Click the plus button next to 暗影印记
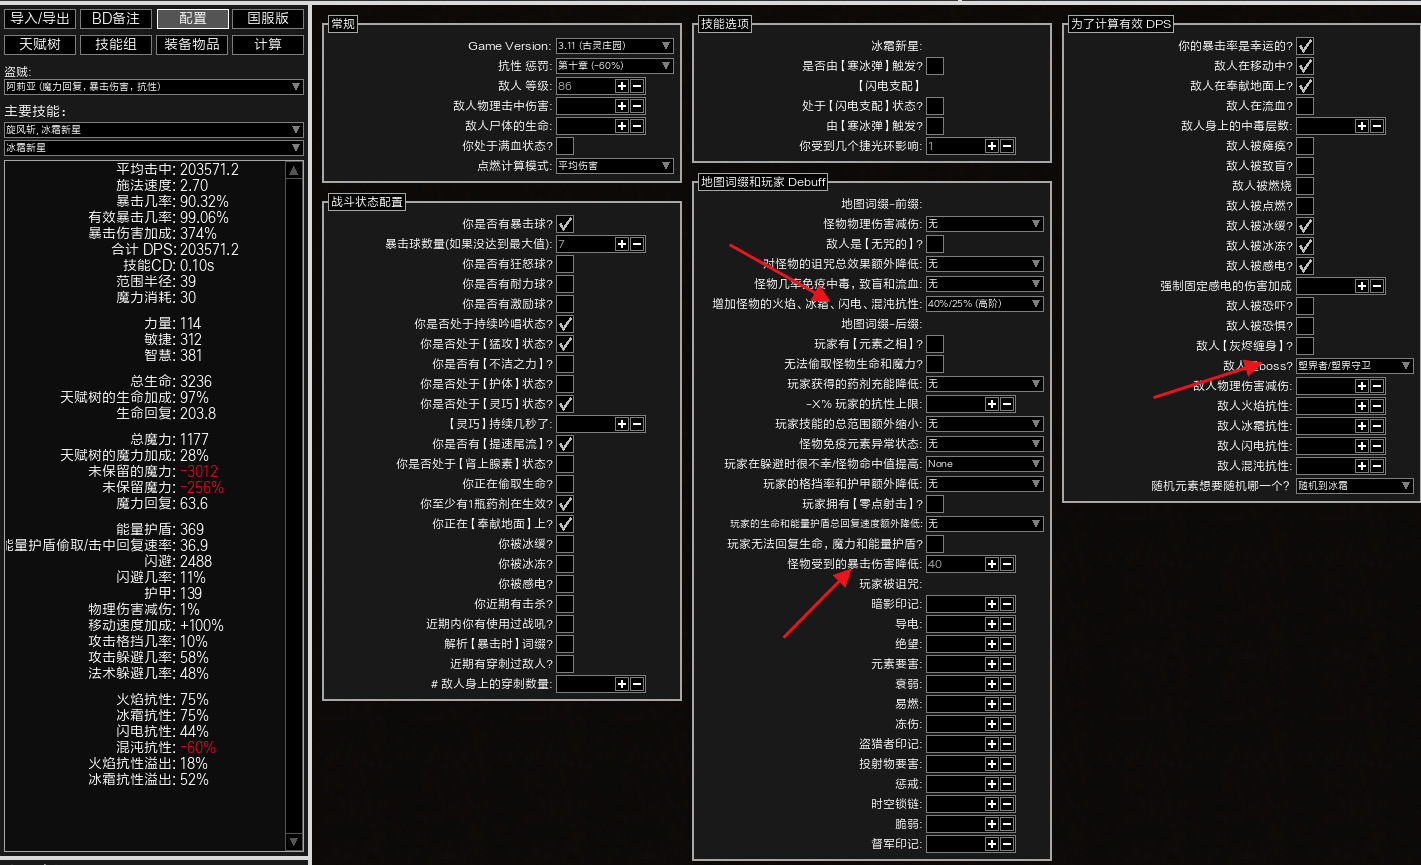The image size is (1421, 865). point(991,604)
